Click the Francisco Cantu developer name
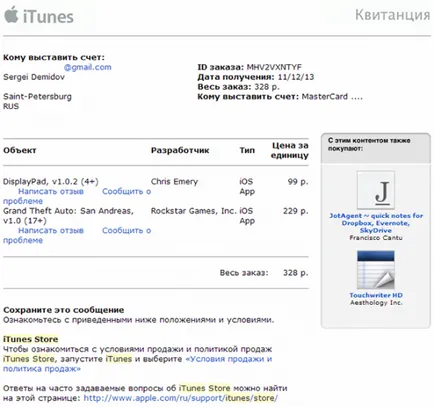This screenshot has height=407, width=434. pos(376,238)
